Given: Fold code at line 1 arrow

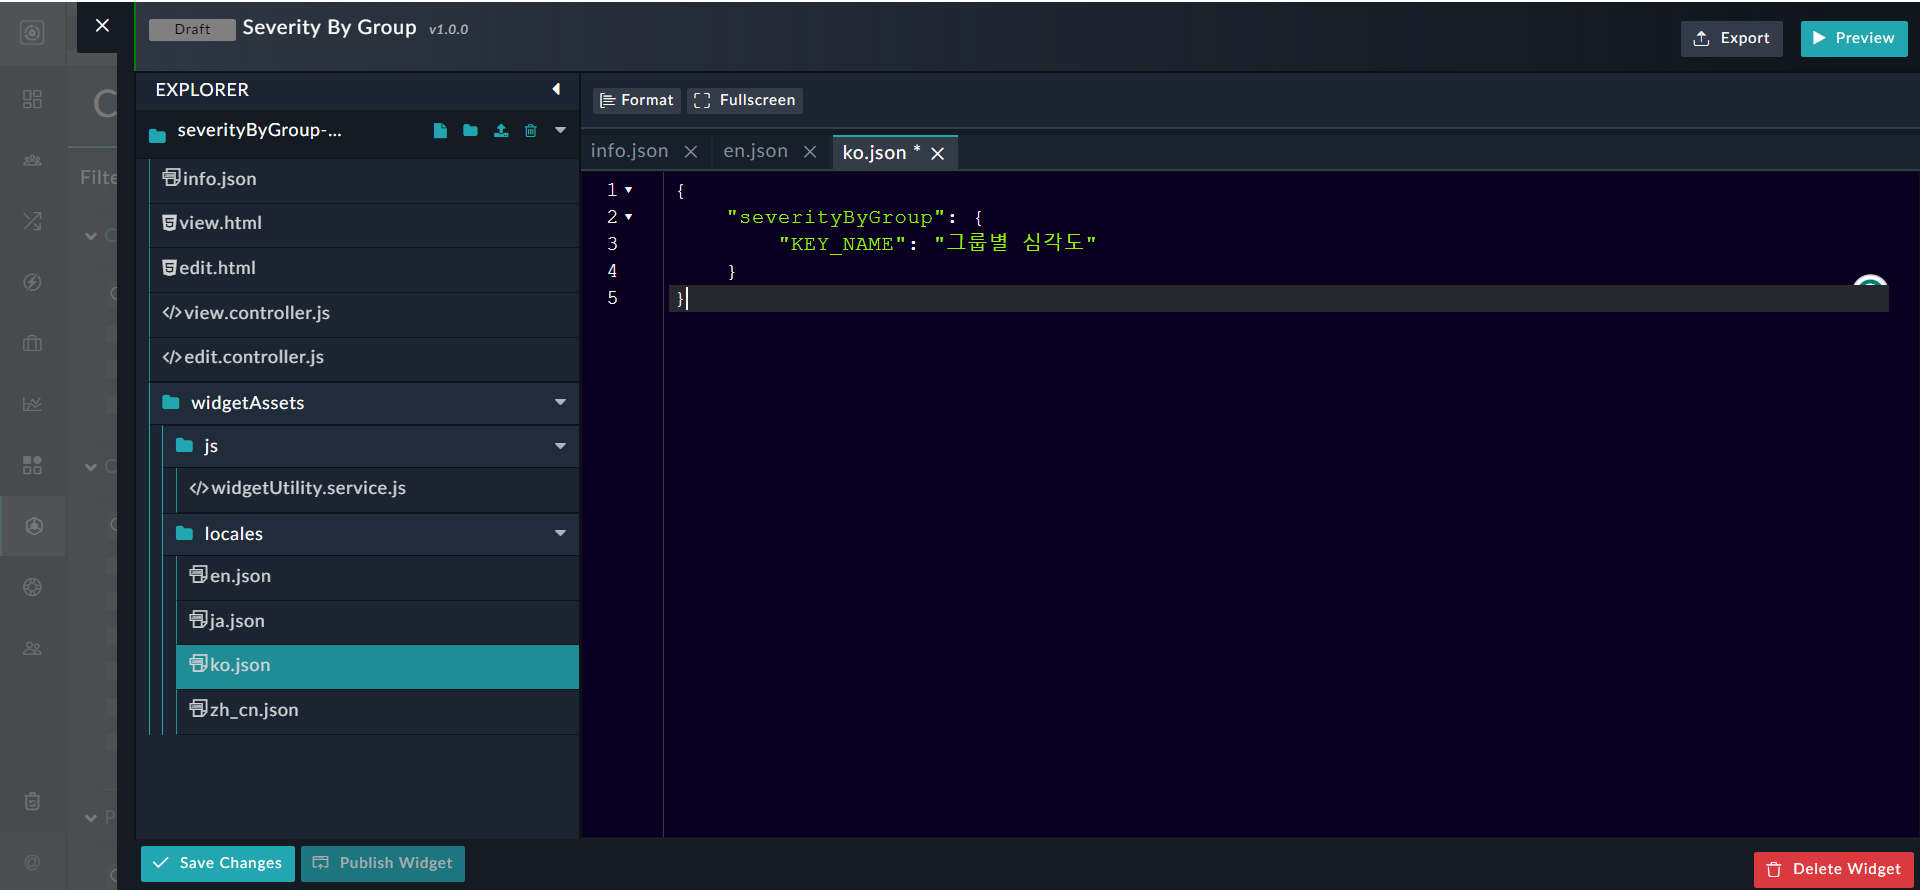Looking at the screenshot, I should pyautogui.click(x=629, y=190).
